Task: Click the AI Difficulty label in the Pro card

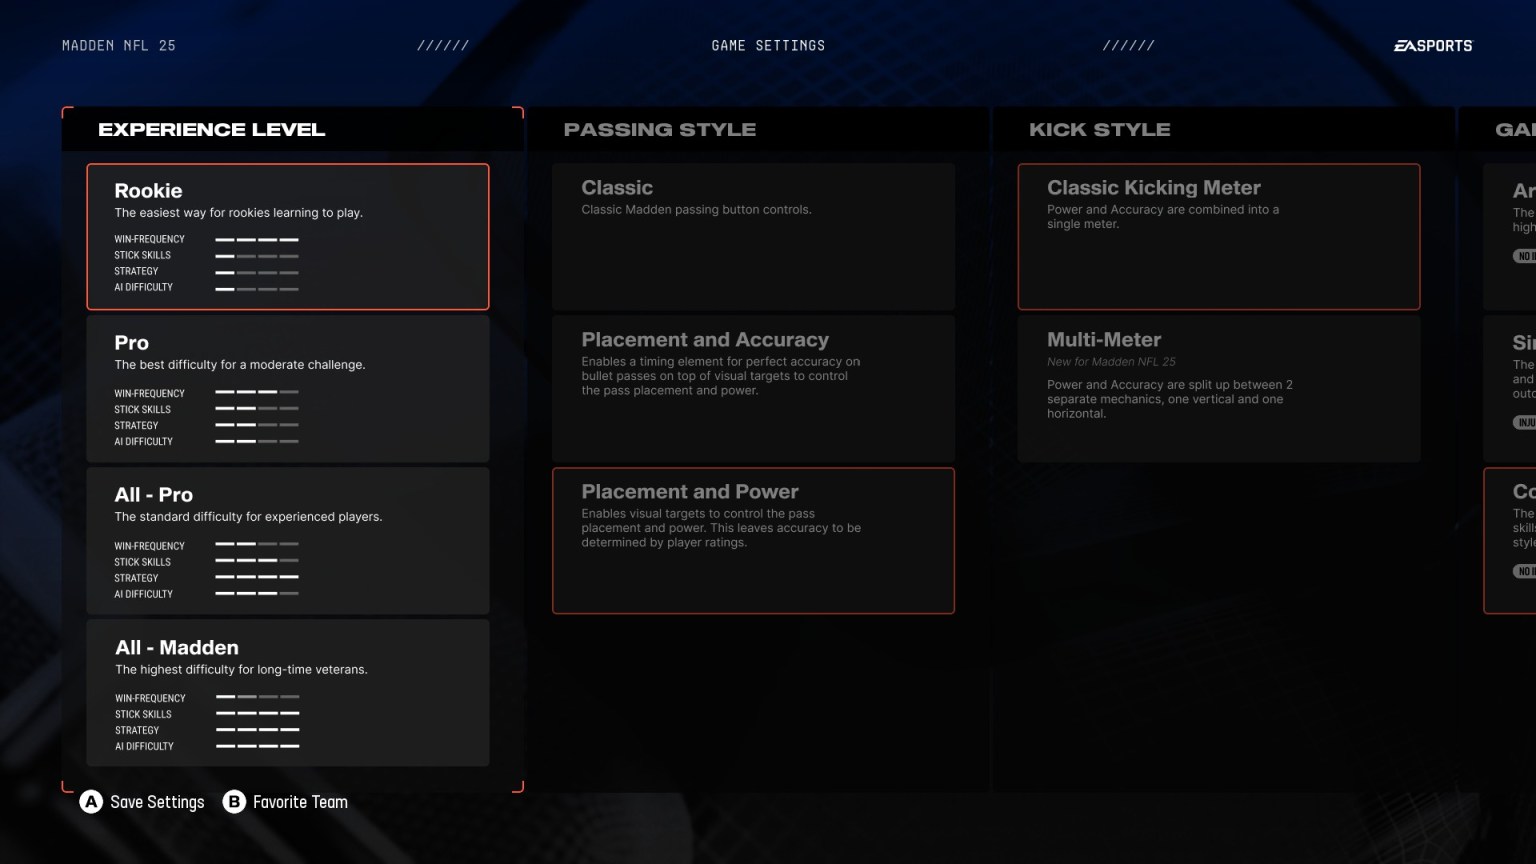Action: tap(143, 441)
